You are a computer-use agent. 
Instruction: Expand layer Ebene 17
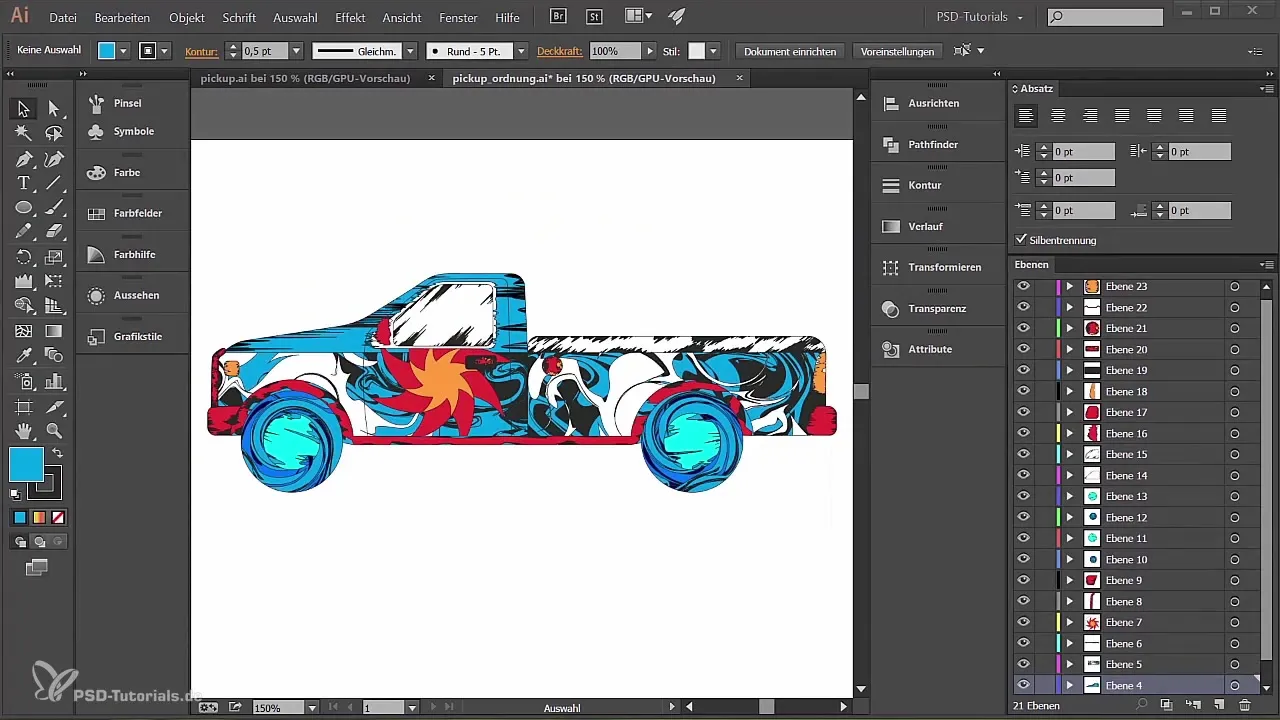[1069, 412]
